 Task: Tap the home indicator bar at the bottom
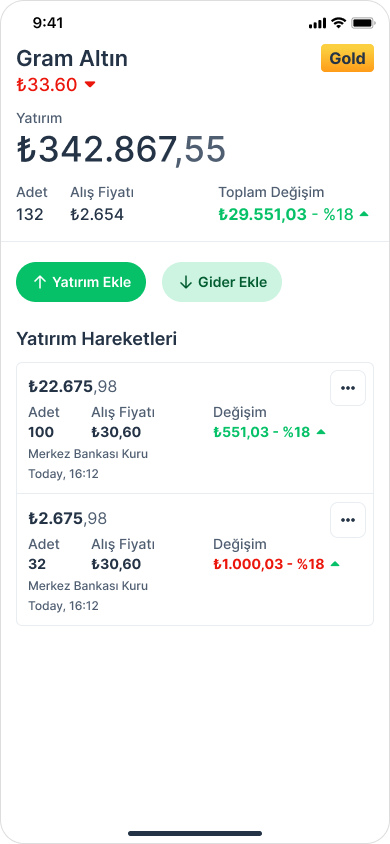[195, 833]
